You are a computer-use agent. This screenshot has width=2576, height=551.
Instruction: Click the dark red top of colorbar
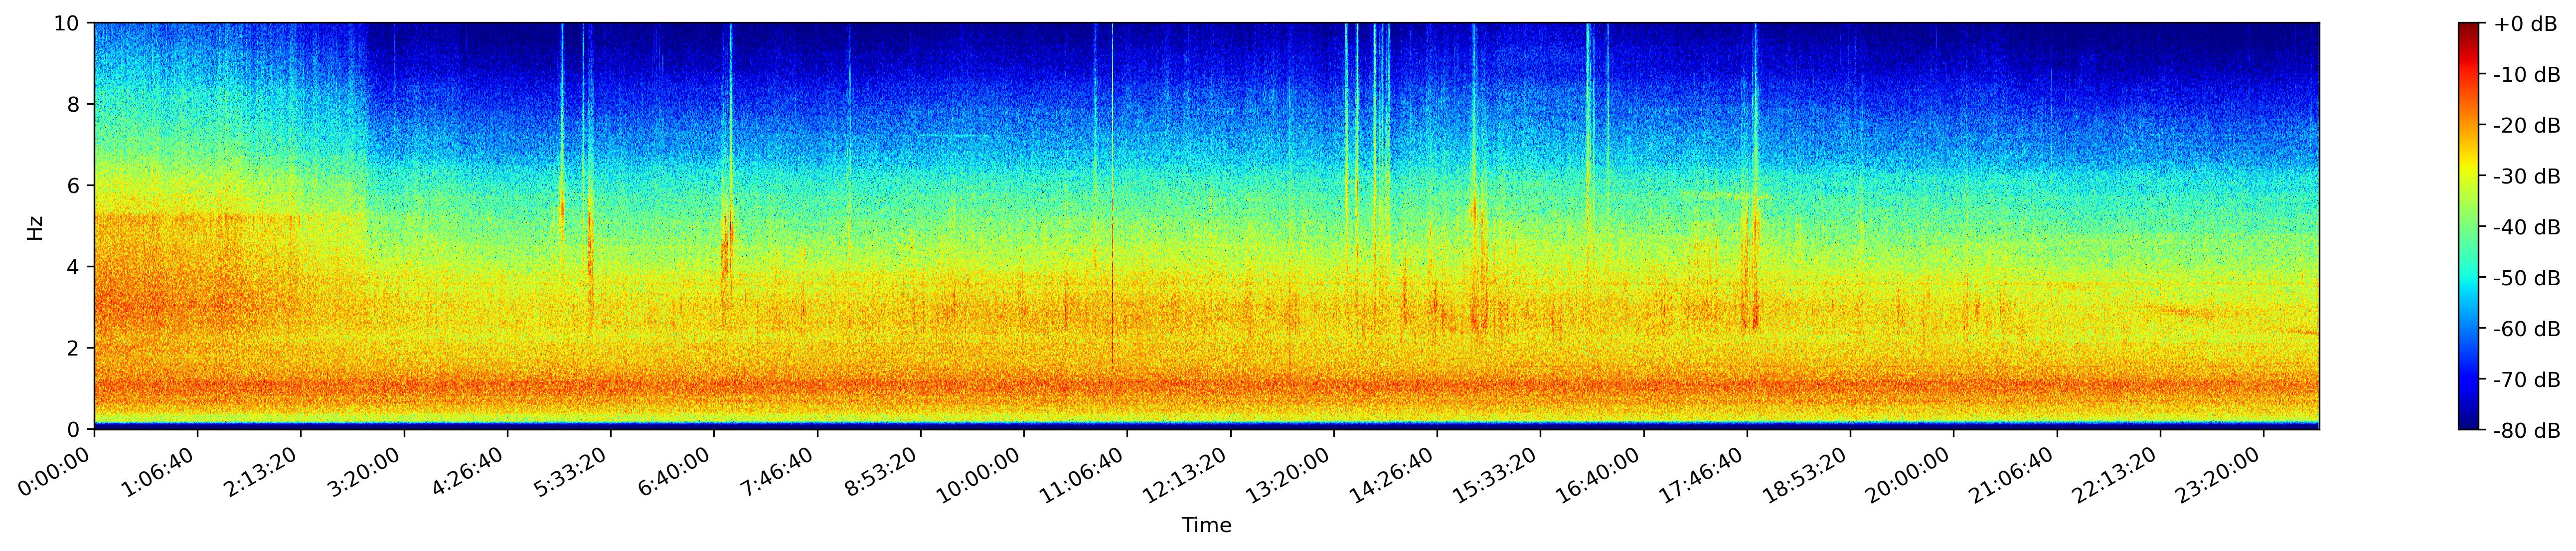pos(2470,28)
